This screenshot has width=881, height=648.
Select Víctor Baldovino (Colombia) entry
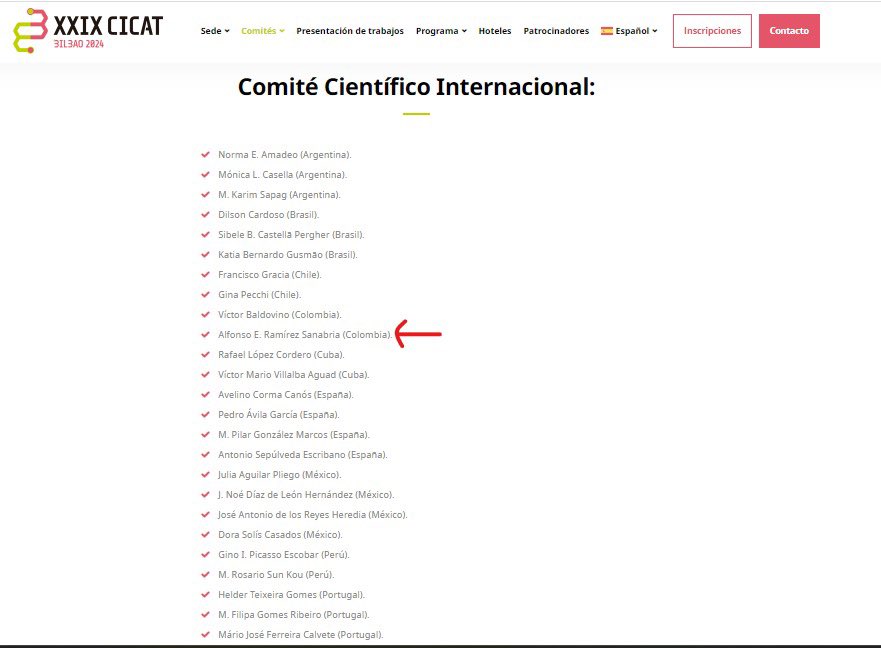click(x=280, y=315)
